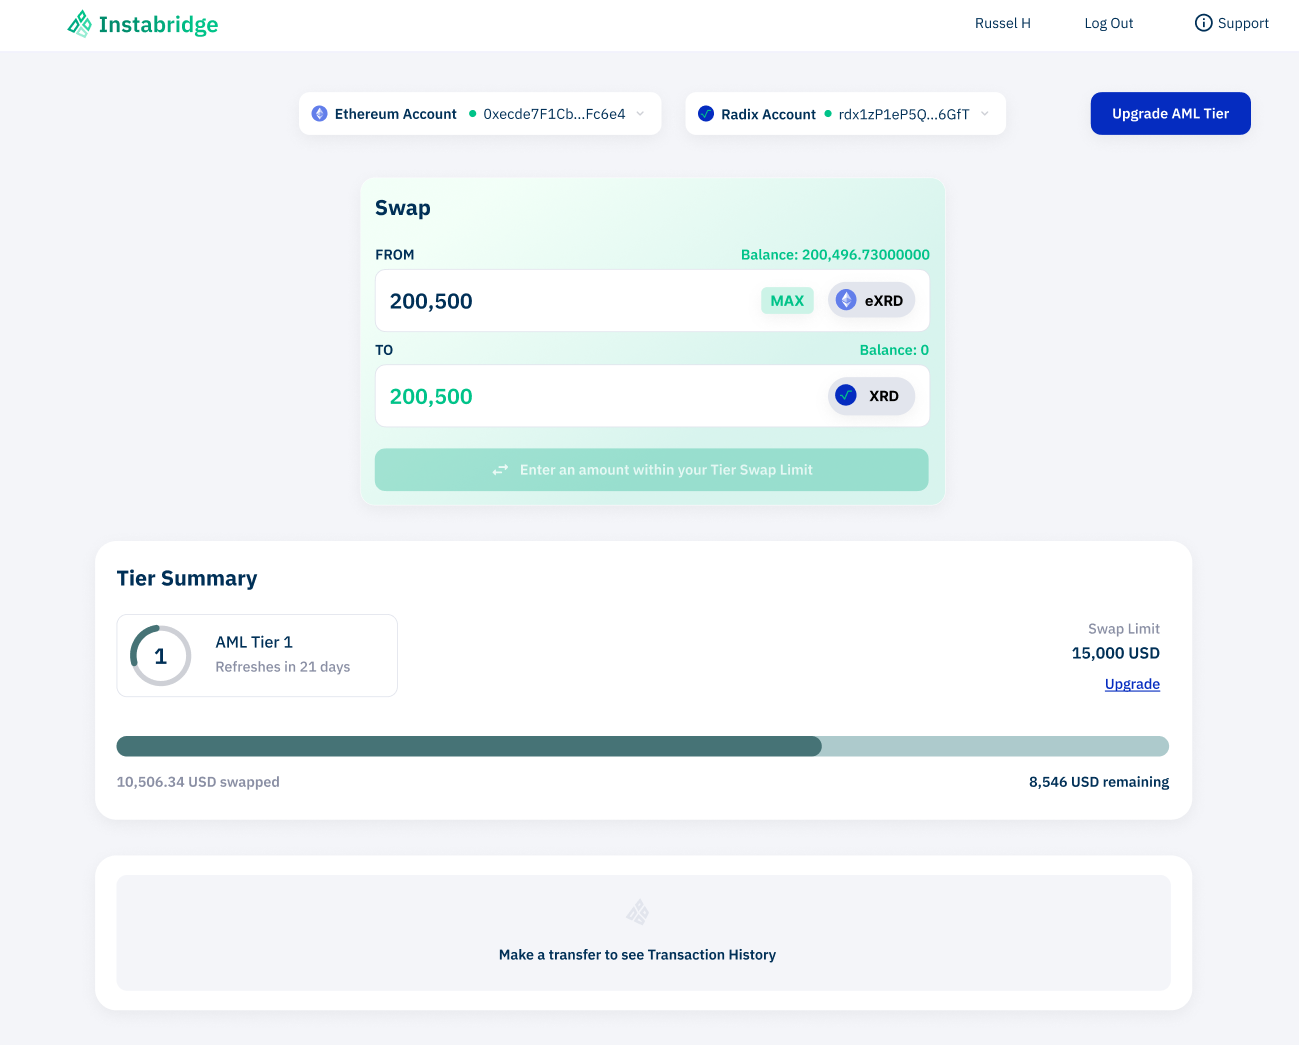
Task: Click Enter an amount within Tier Swap Limit button
Action: tap(652, 470)
